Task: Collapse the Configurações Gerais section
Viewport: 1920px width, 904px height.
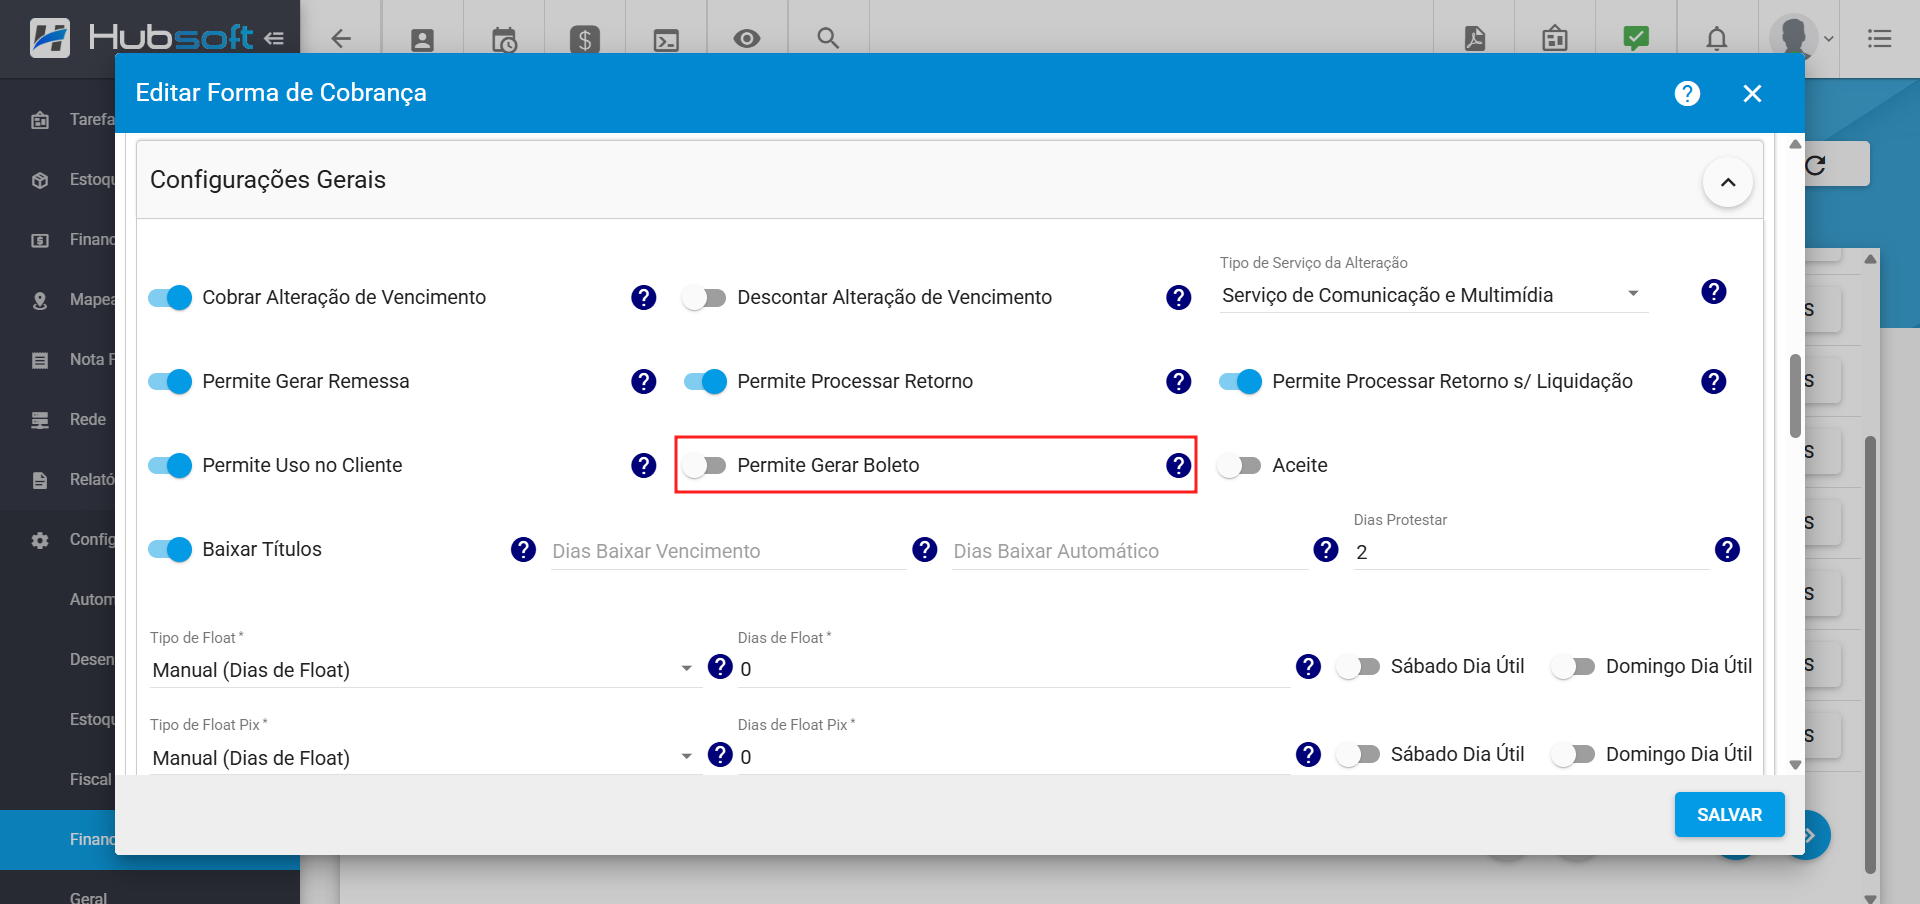Action: 1727,182
